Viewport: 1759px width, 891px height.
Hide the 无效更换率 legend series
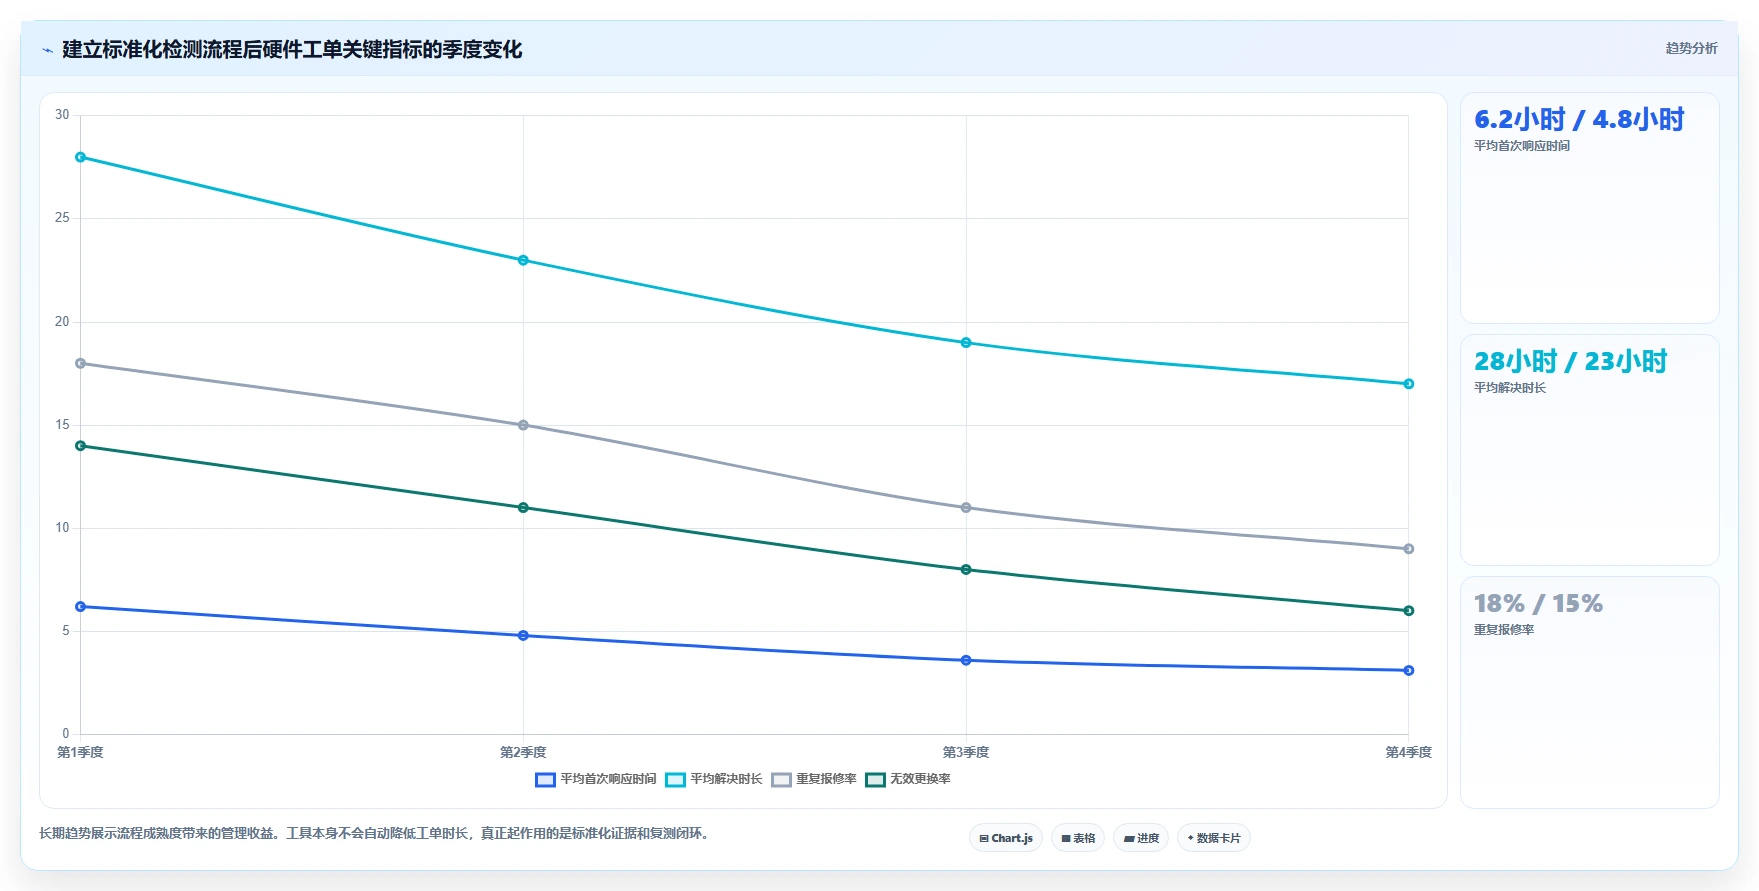pyautogui.click(x=908, y=779)
